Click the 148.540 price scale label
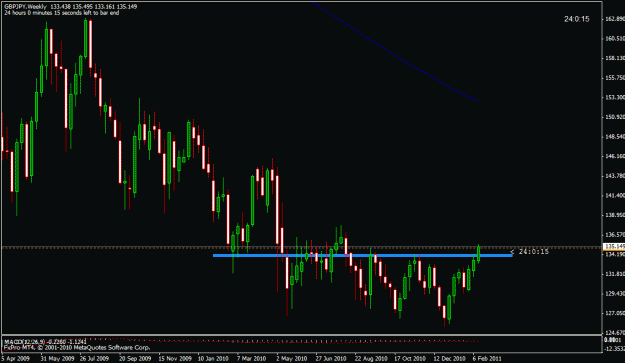Image resolution: width=625 pixels, height=363 pixels. point(615,137)
